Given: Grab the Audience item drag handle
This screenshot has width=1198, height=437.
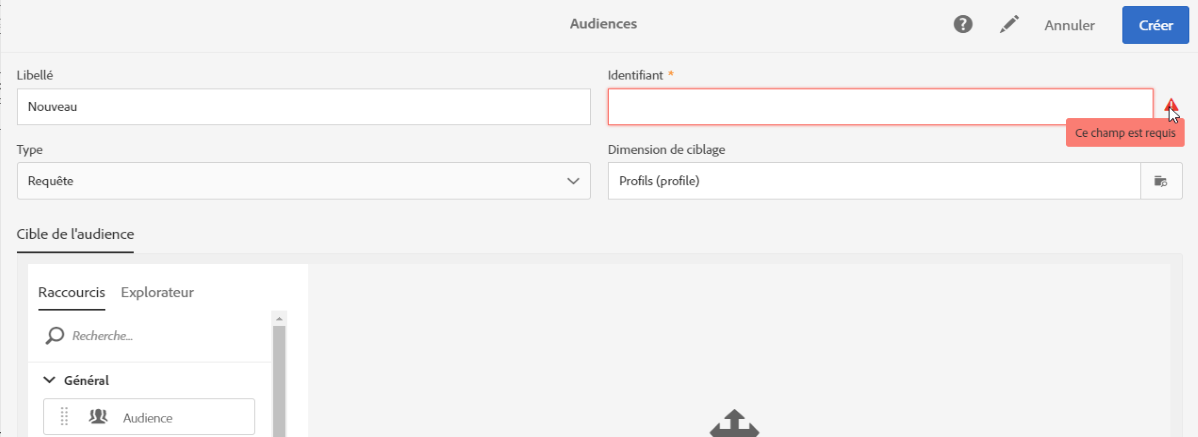Looking at the screenshot, I should click(x=65, y=417).
